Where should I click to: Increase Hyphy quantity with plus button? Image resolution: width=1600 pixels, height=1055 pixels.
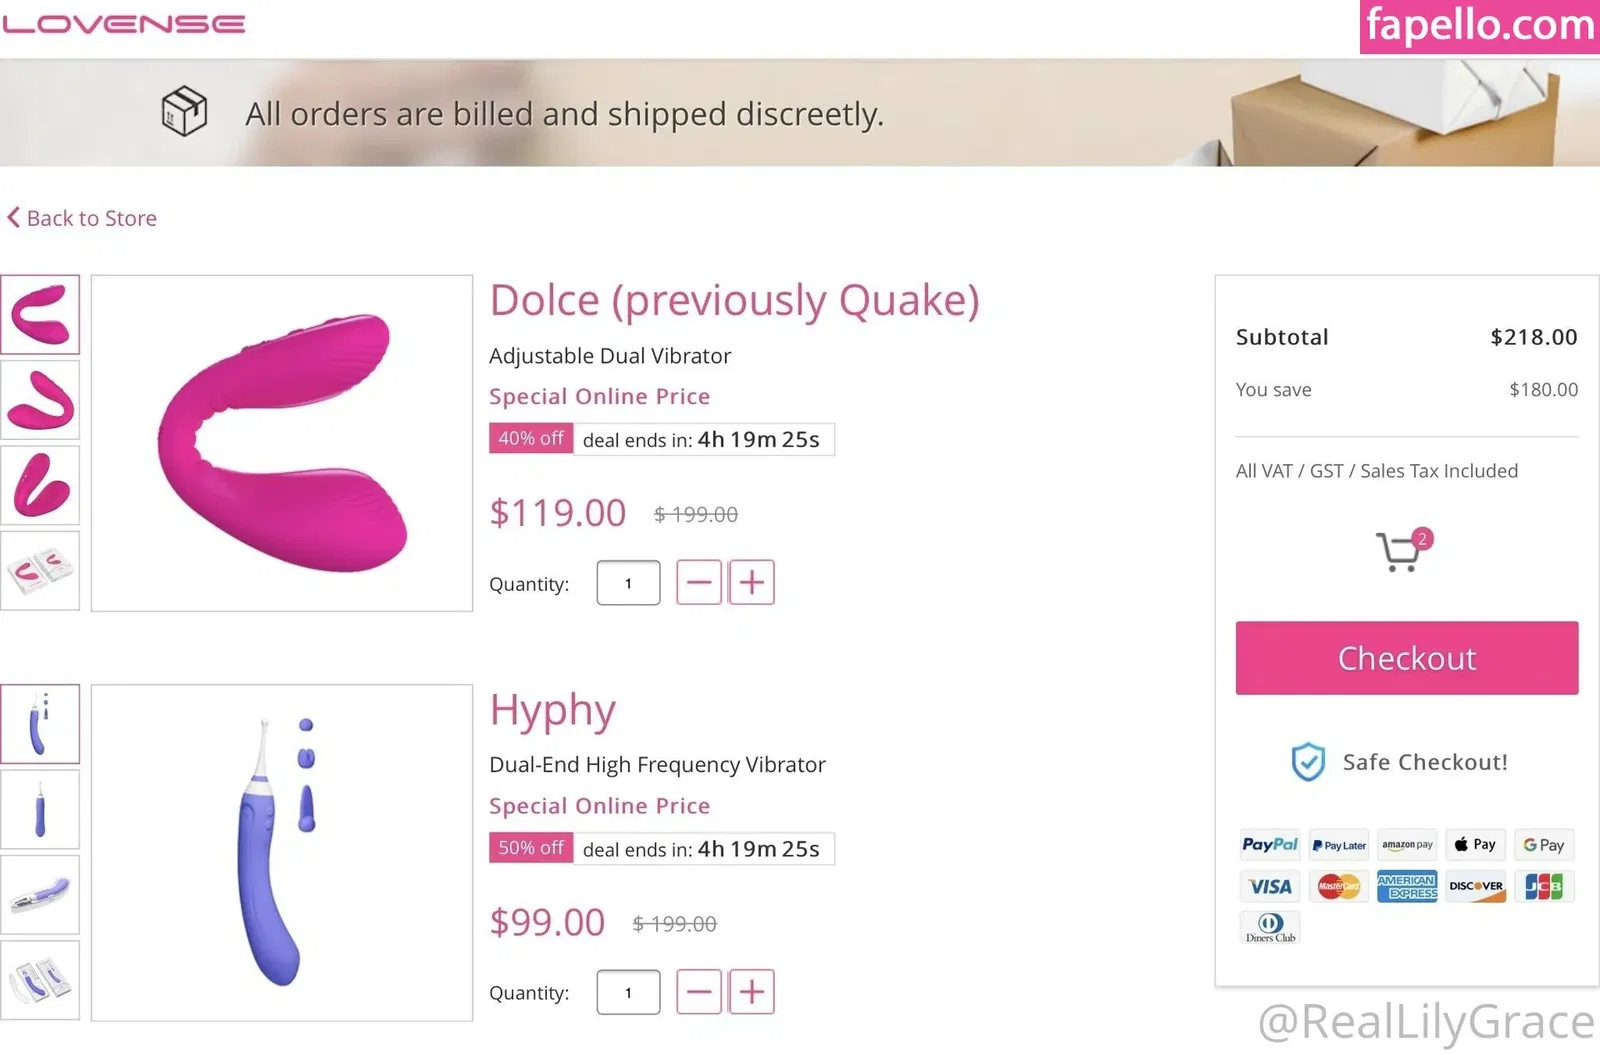751,992
